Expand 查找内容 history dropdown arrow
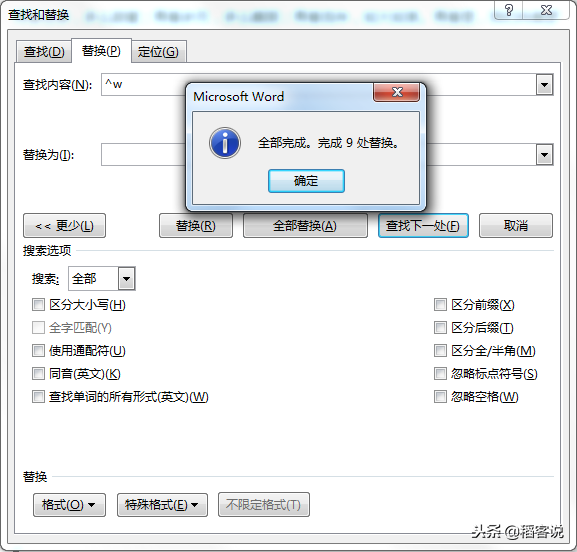The width and height of the screenshot is (577, 552). [x=544, y=85]
